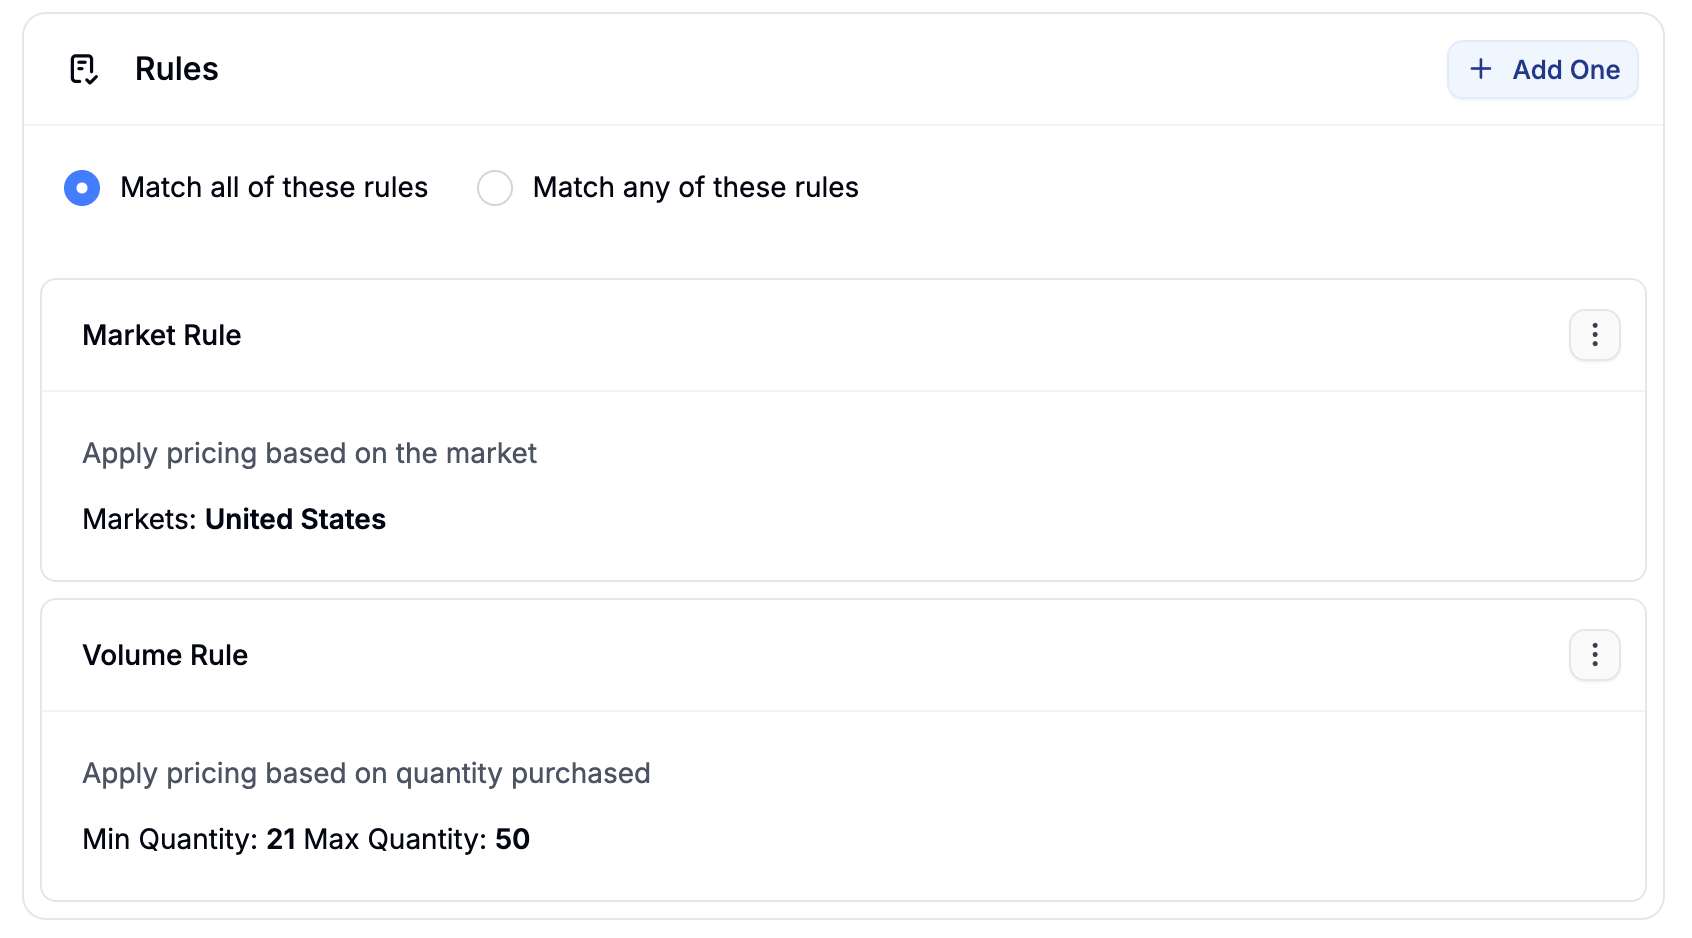The image size is (1692, 938).
Task: Select Match all of these rules
Action: click(81, 187)
